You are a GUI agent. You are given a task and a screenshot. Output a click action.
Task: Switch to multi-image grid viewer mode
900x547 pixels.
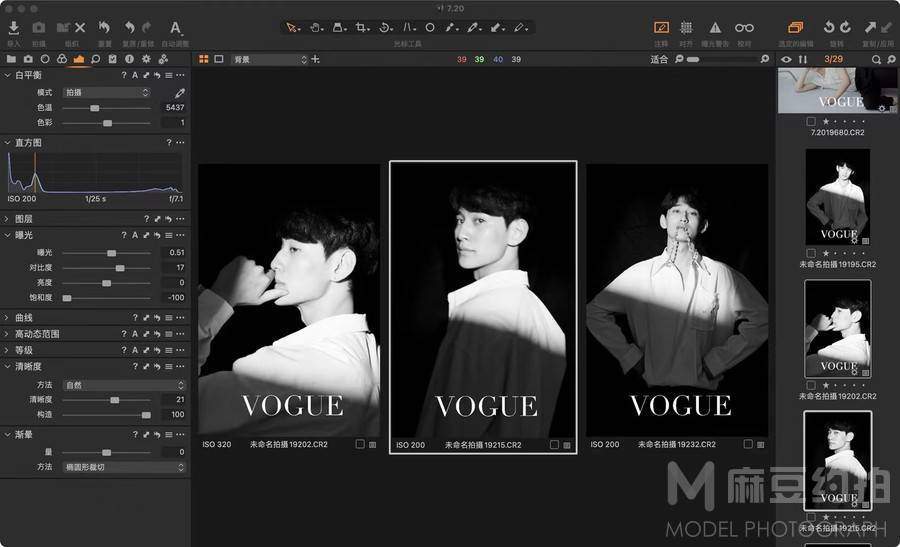pyautogui.click(x=204, y=59)
